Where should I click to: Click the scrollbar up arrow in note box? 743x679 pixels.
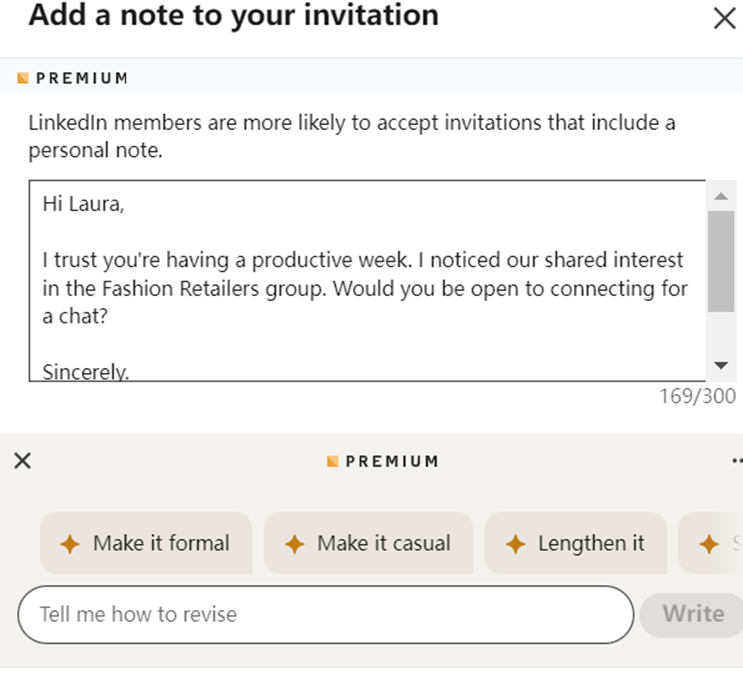click(x=721, y=196)
